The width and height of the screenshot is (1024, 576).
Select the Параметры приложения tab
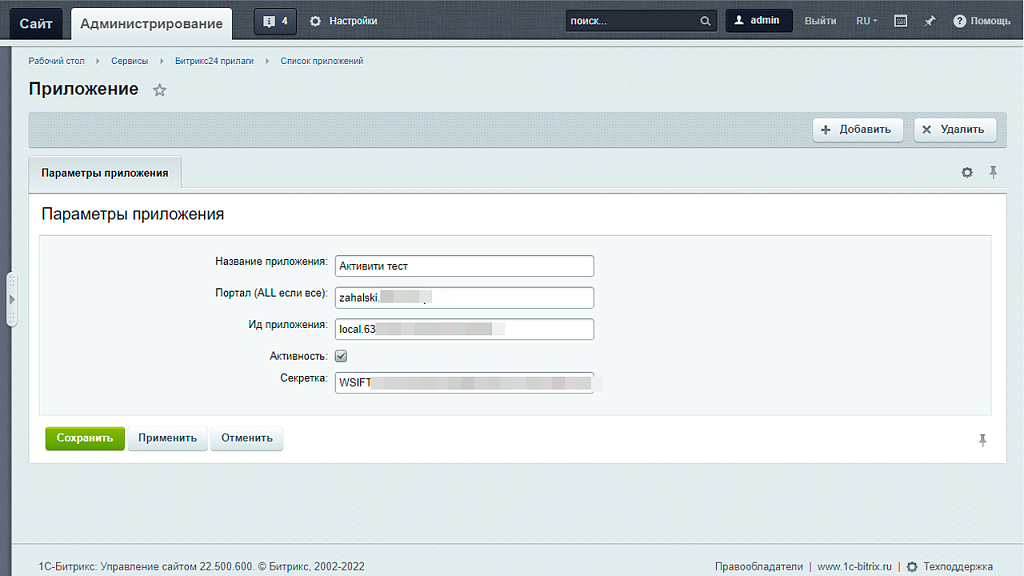(x=105, y=173)
